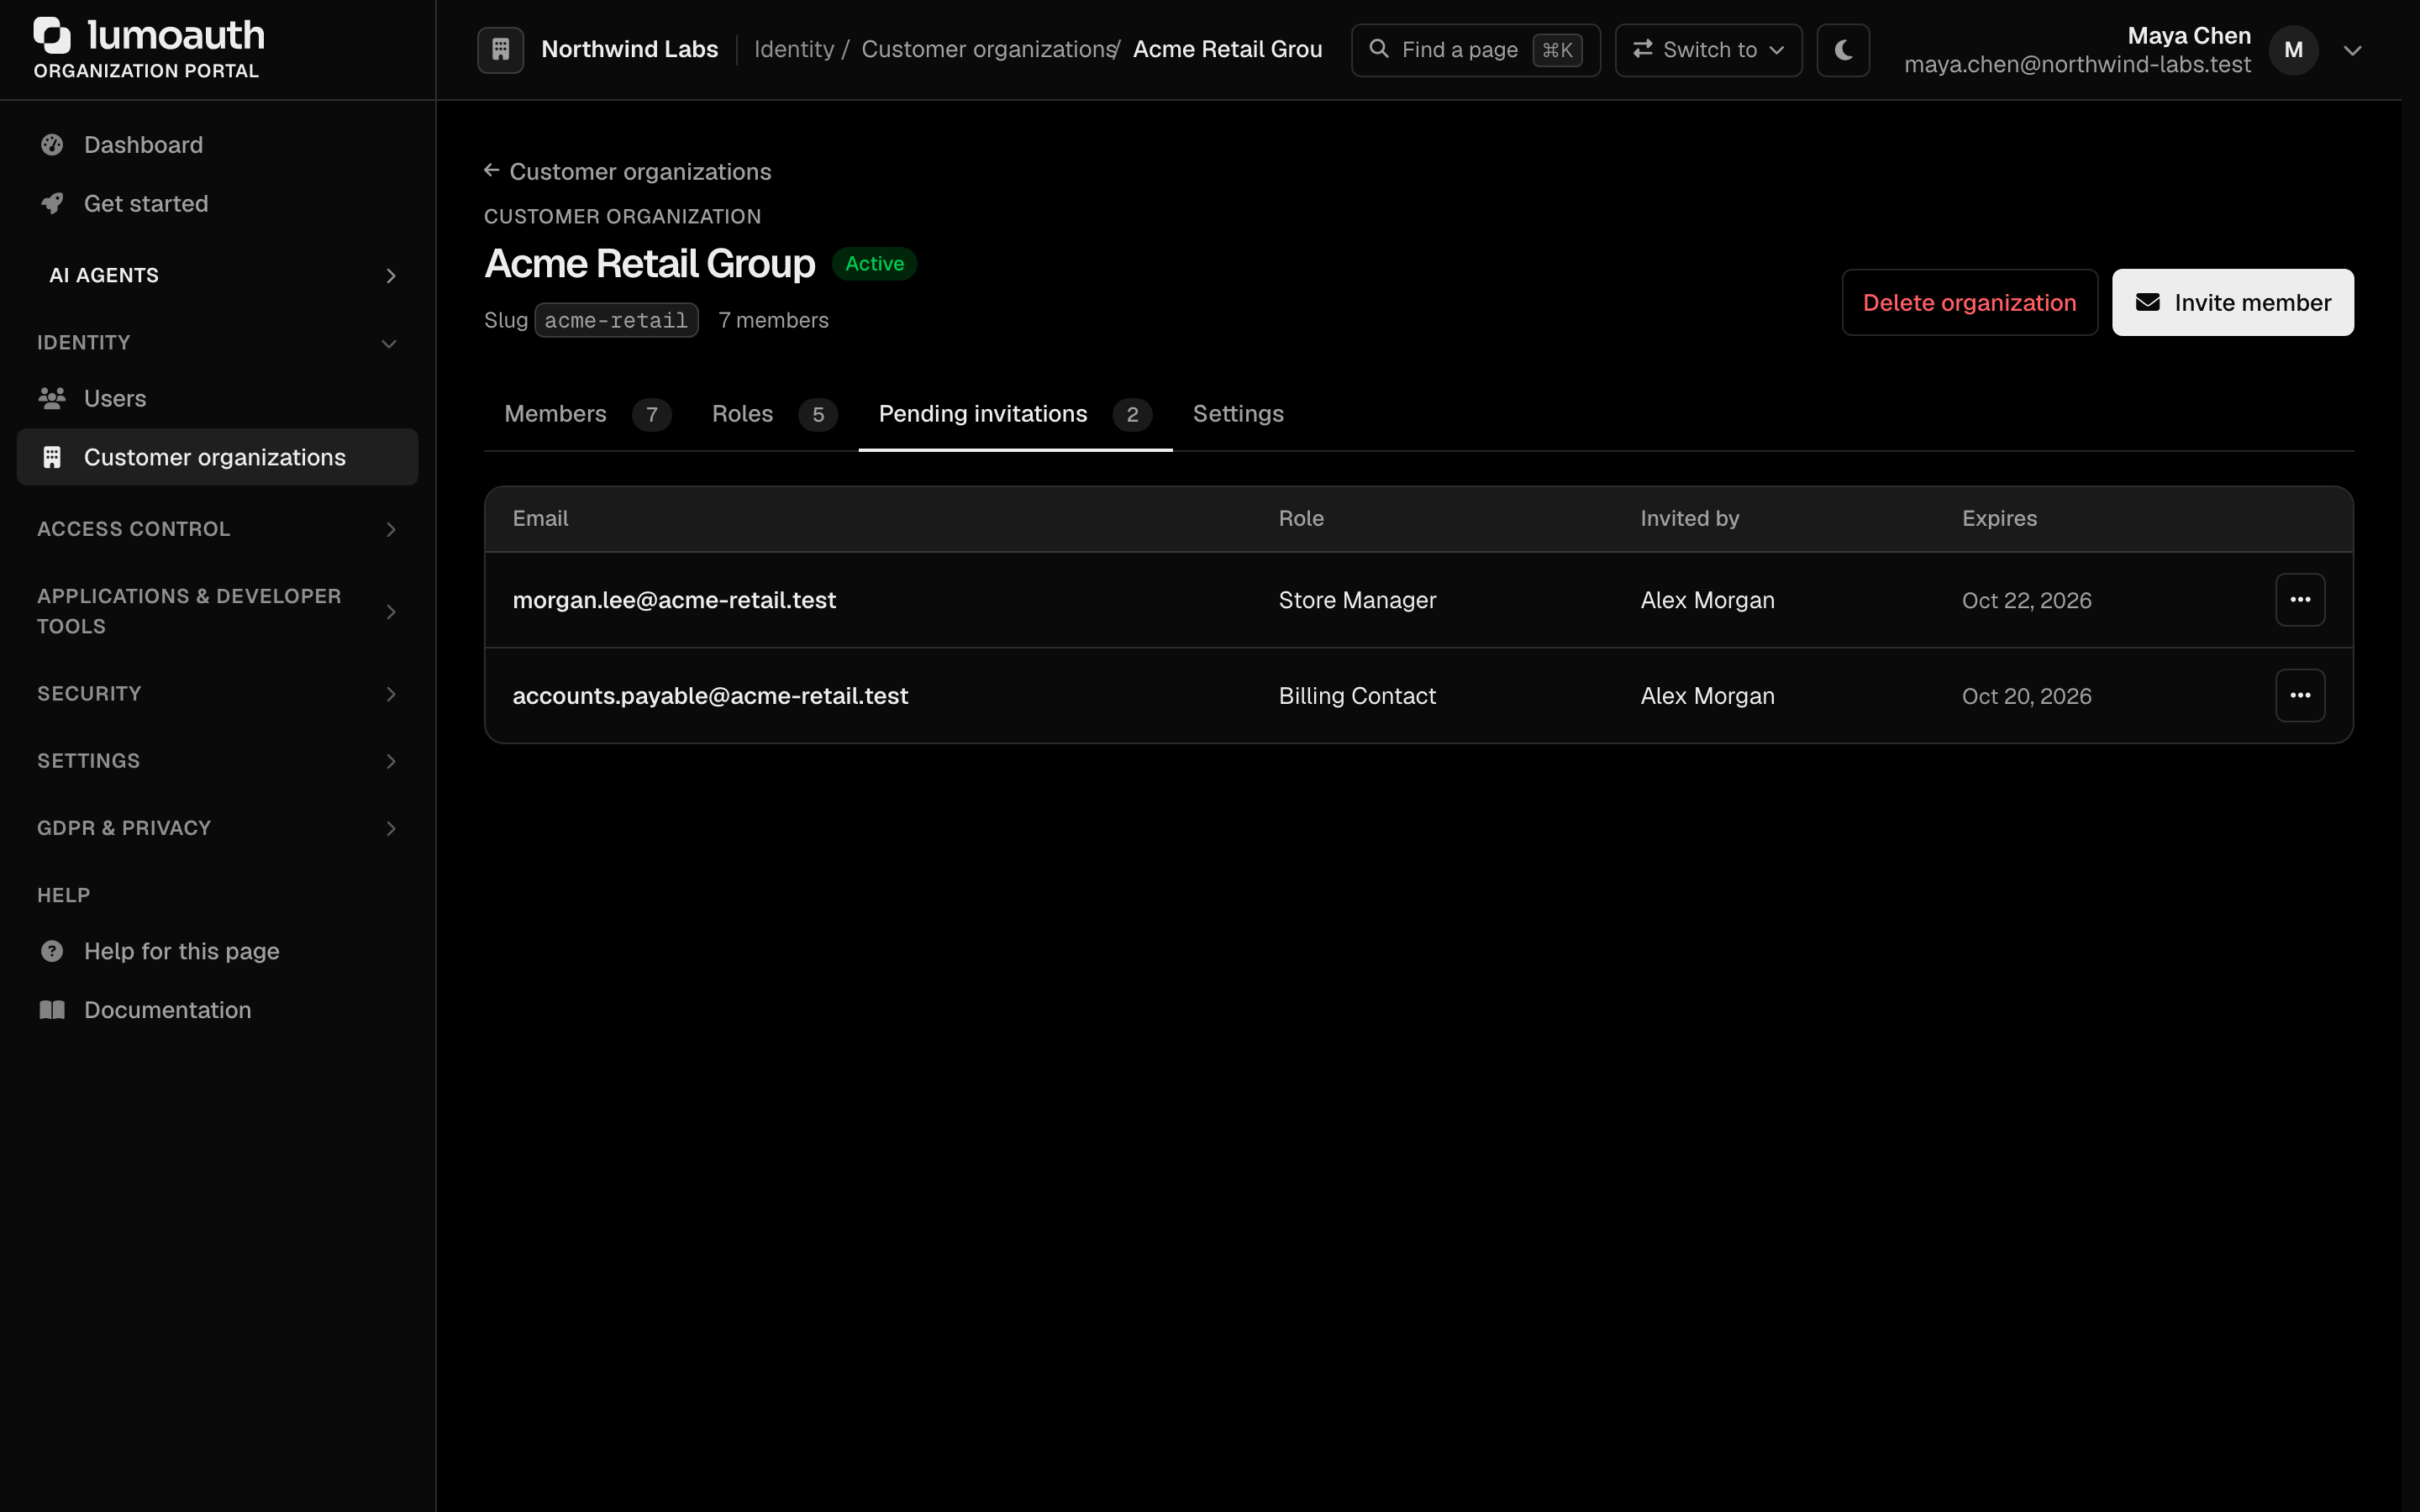This screenshot has width=2420, height=1512.
Task: Collapse the Identity sidebar section
Action: point(218,343)
